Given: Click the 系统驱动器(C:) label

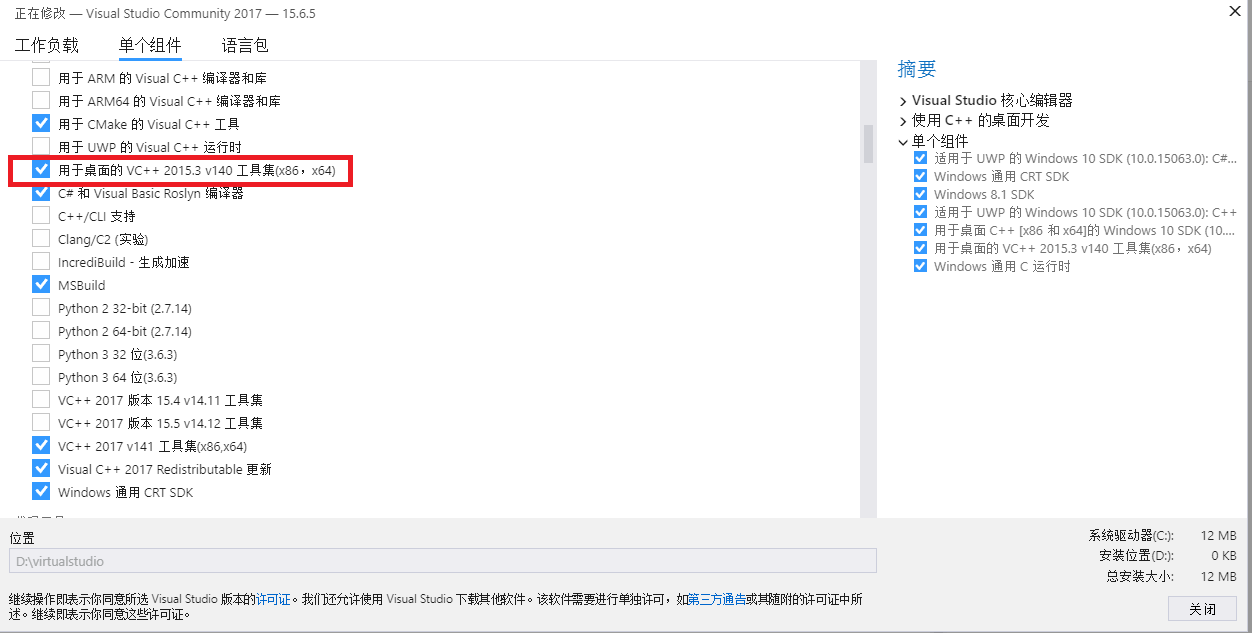Looking at the screenshot, I should click(x=1131, y=536).
